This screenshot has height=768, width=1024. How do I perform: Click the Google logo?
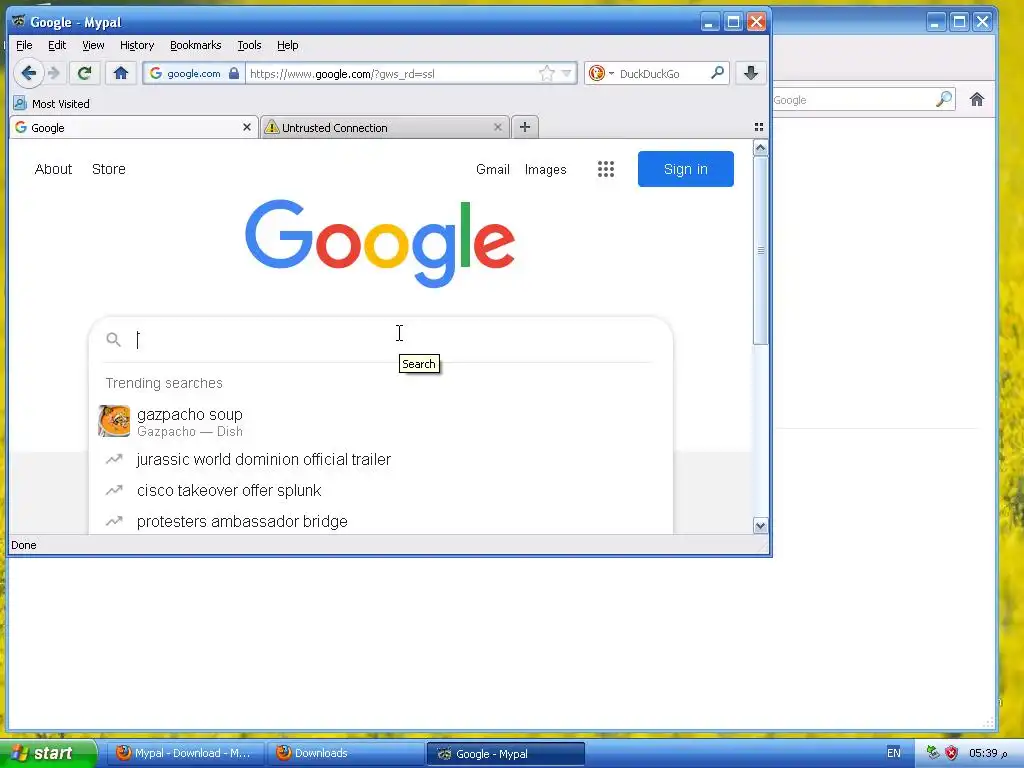point(380,243)
